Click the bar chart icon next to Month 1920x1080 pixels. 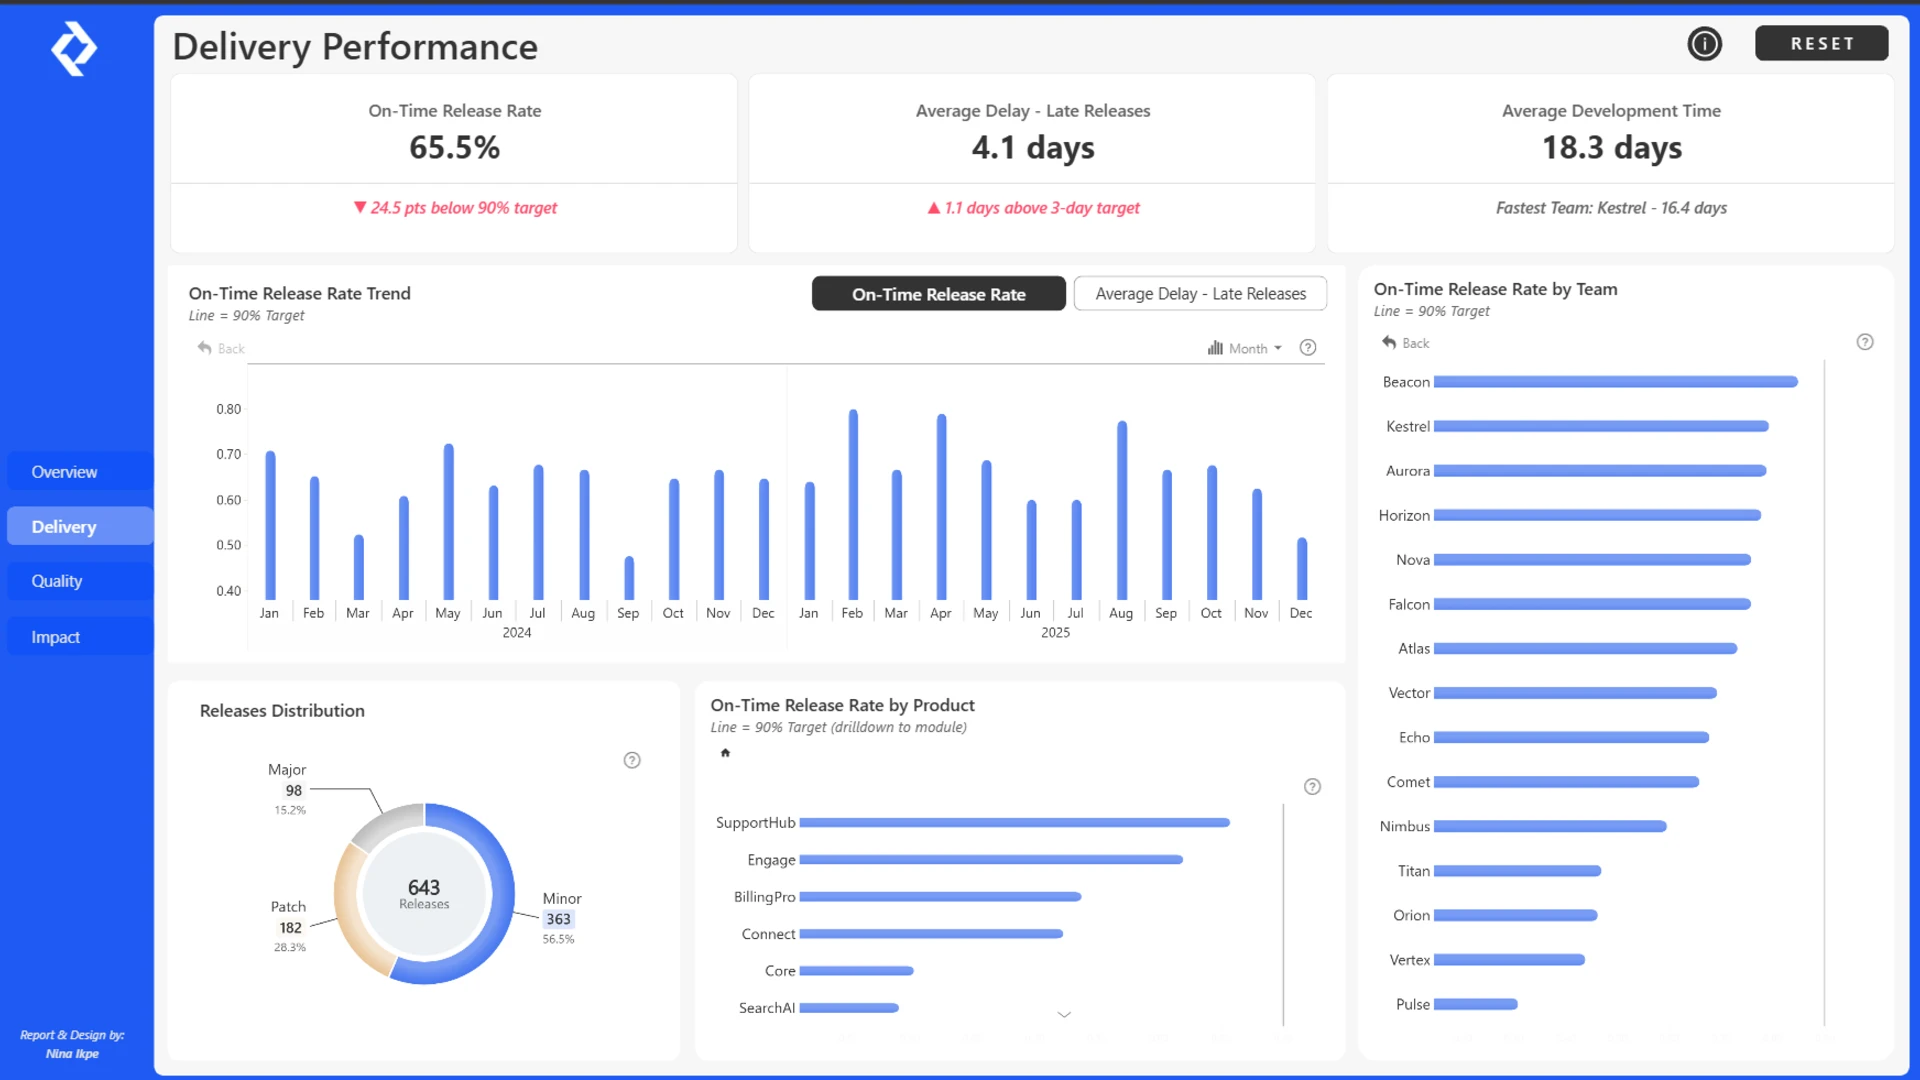click(1215, 348)
